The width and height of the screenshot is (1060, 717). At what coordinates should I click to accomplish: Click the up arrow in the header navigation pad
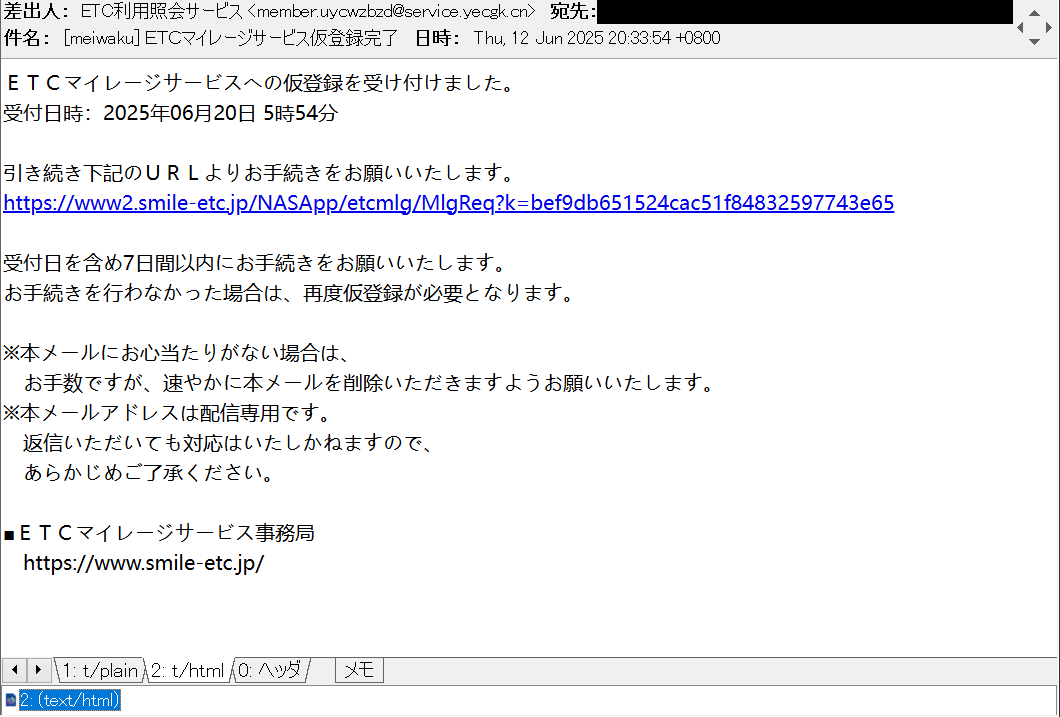click(x=1034, y=13)
